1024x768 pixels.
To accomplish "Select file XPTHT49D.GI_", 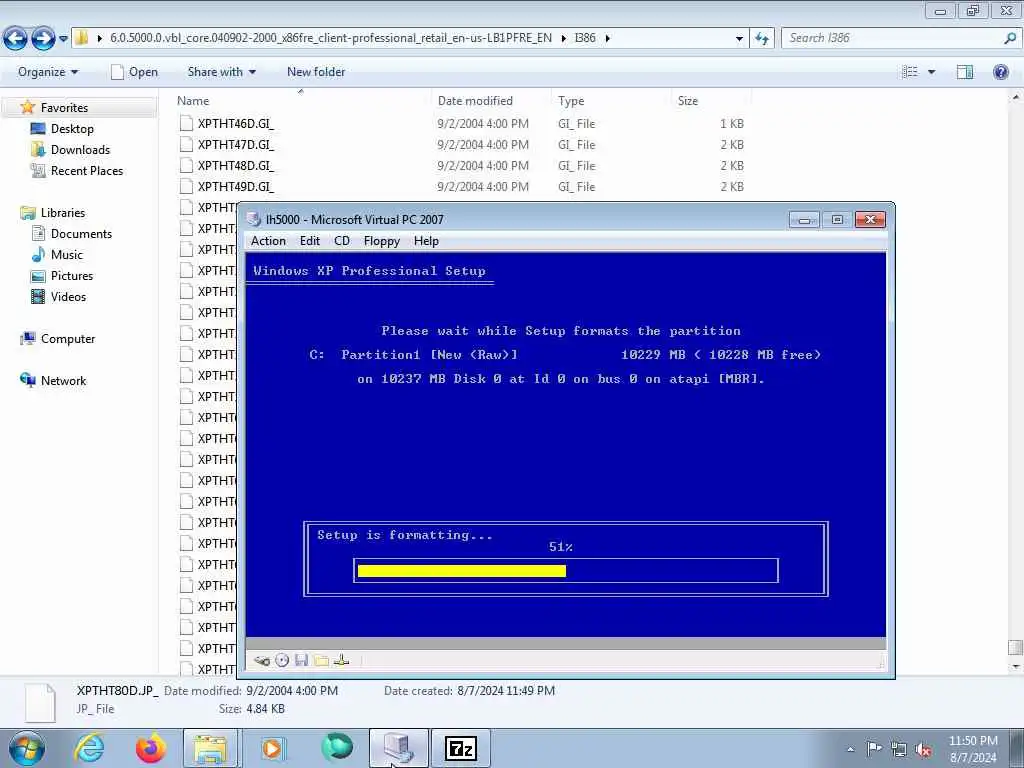I will (236, 186).
